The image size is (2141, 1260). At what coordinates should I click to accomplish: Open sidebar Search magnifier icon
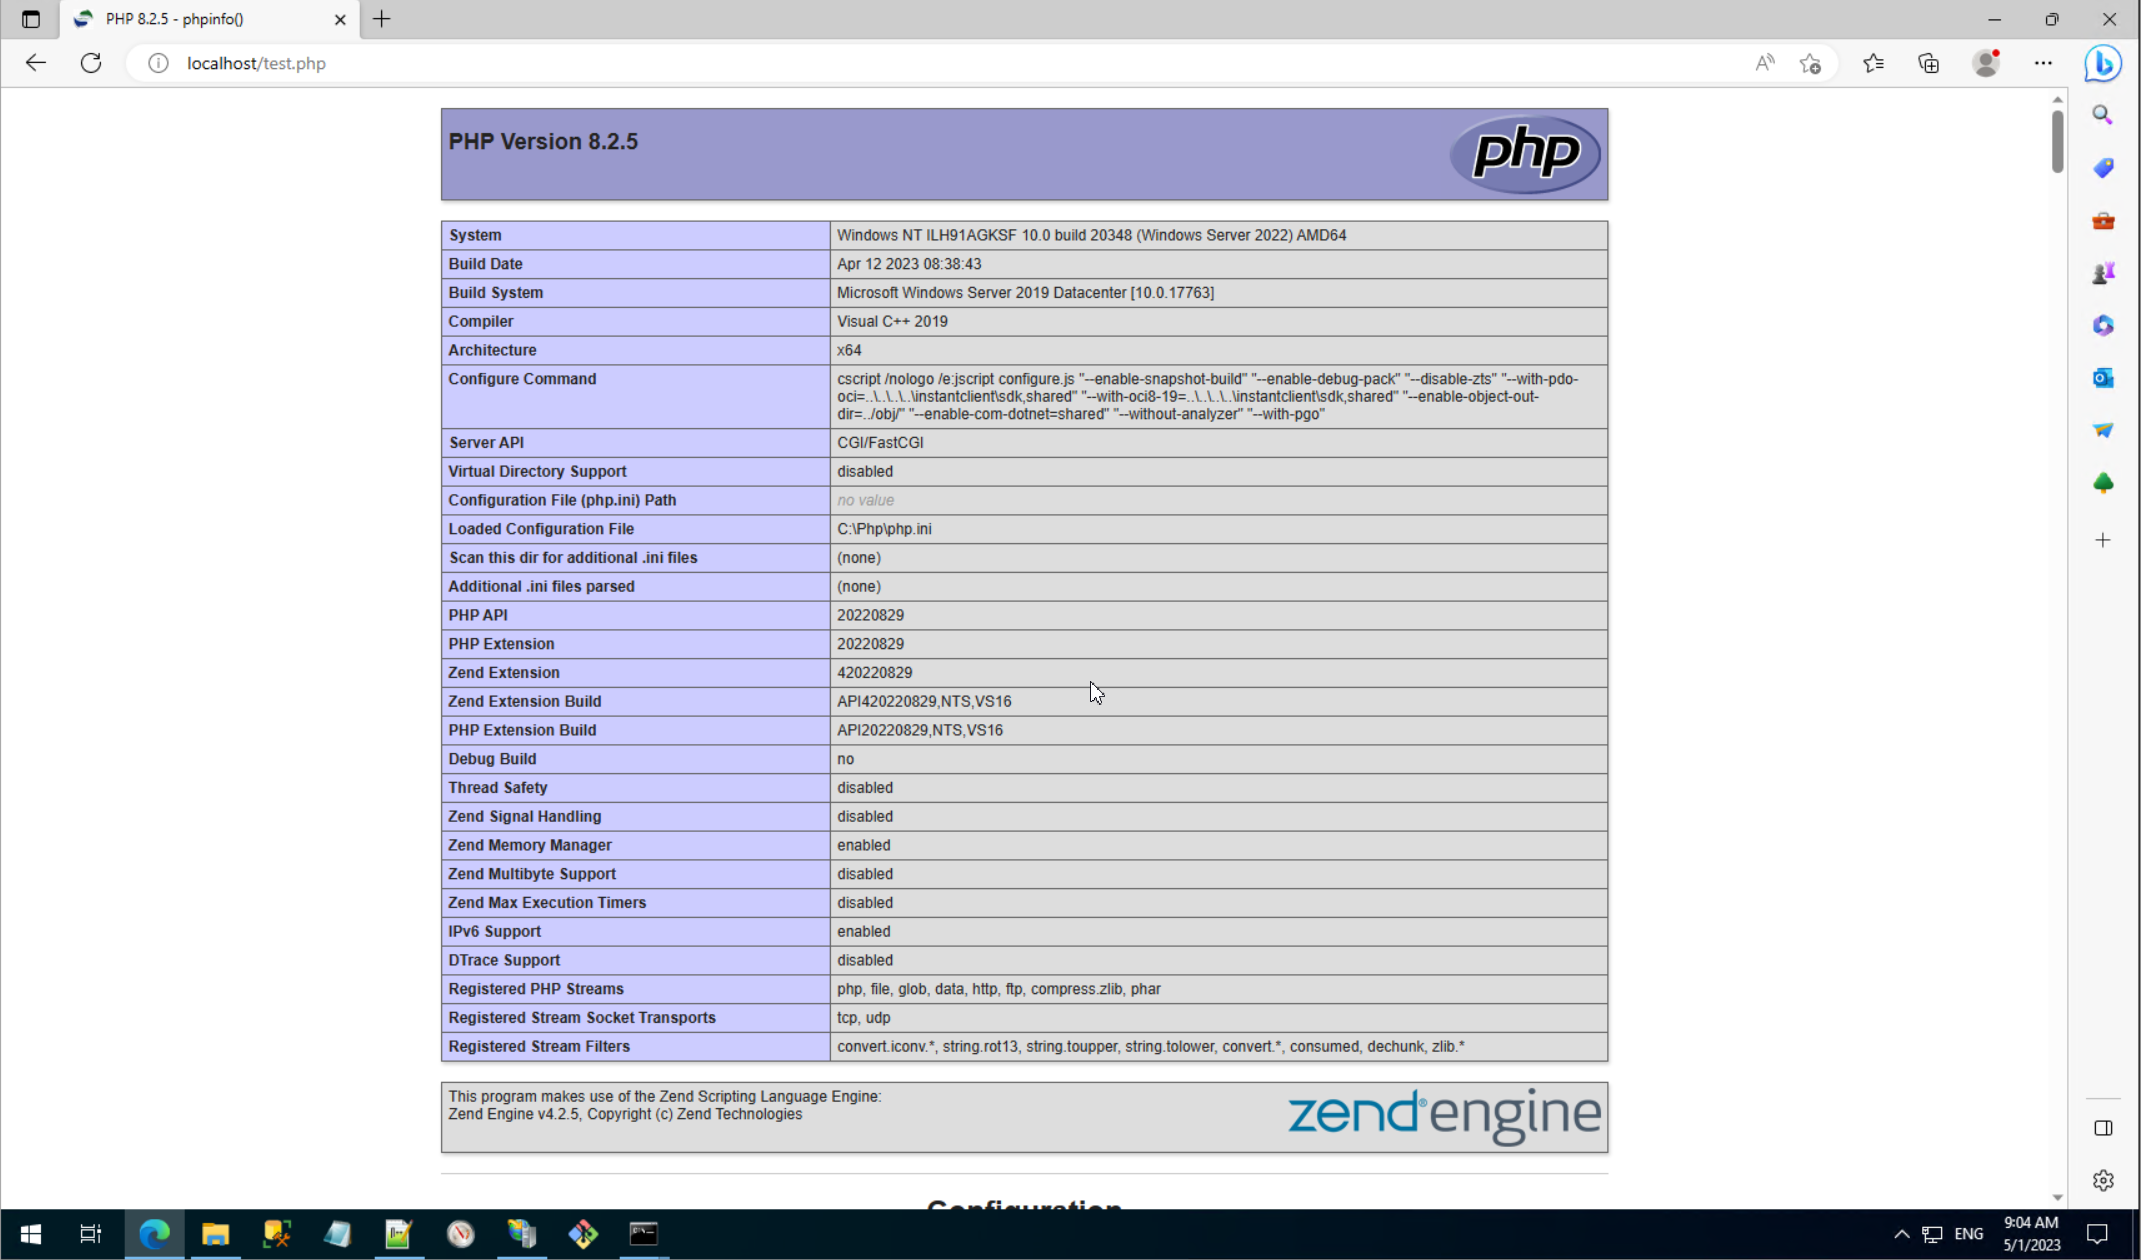click(x=2103, y=115)
